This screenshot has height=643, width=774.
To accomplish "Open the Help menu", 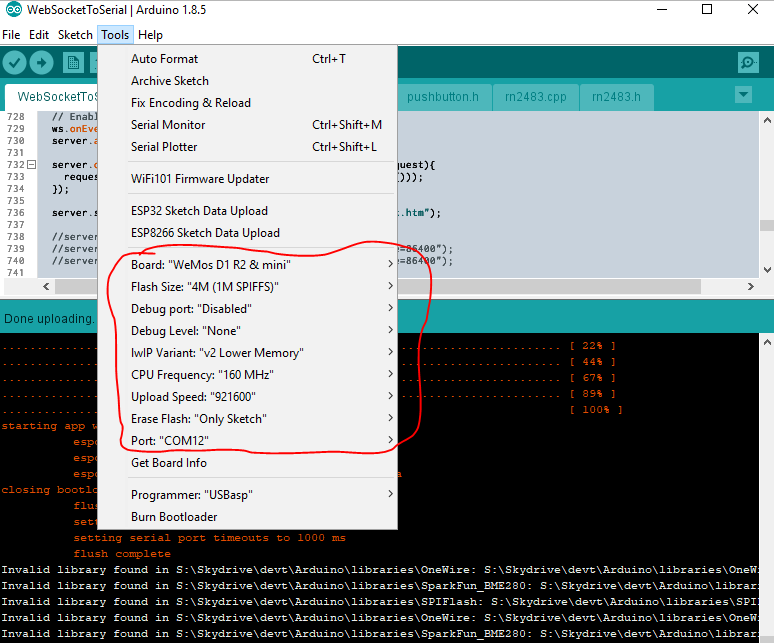I will pyautogui.click(x=150, y=35).
